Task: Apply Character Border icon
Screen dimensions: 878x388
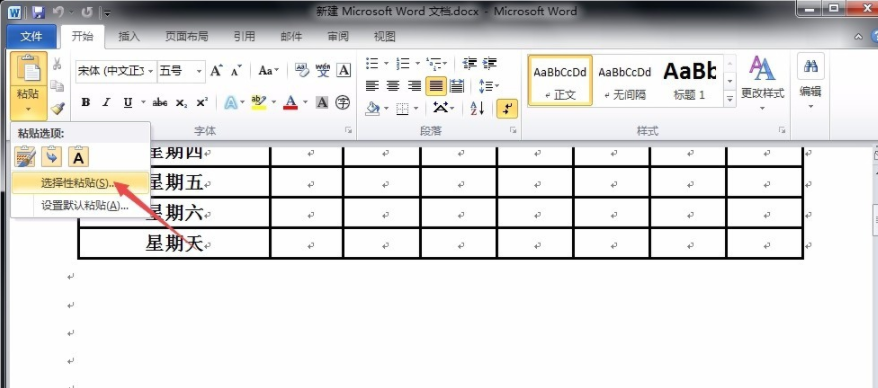Action: pos(343,70)
